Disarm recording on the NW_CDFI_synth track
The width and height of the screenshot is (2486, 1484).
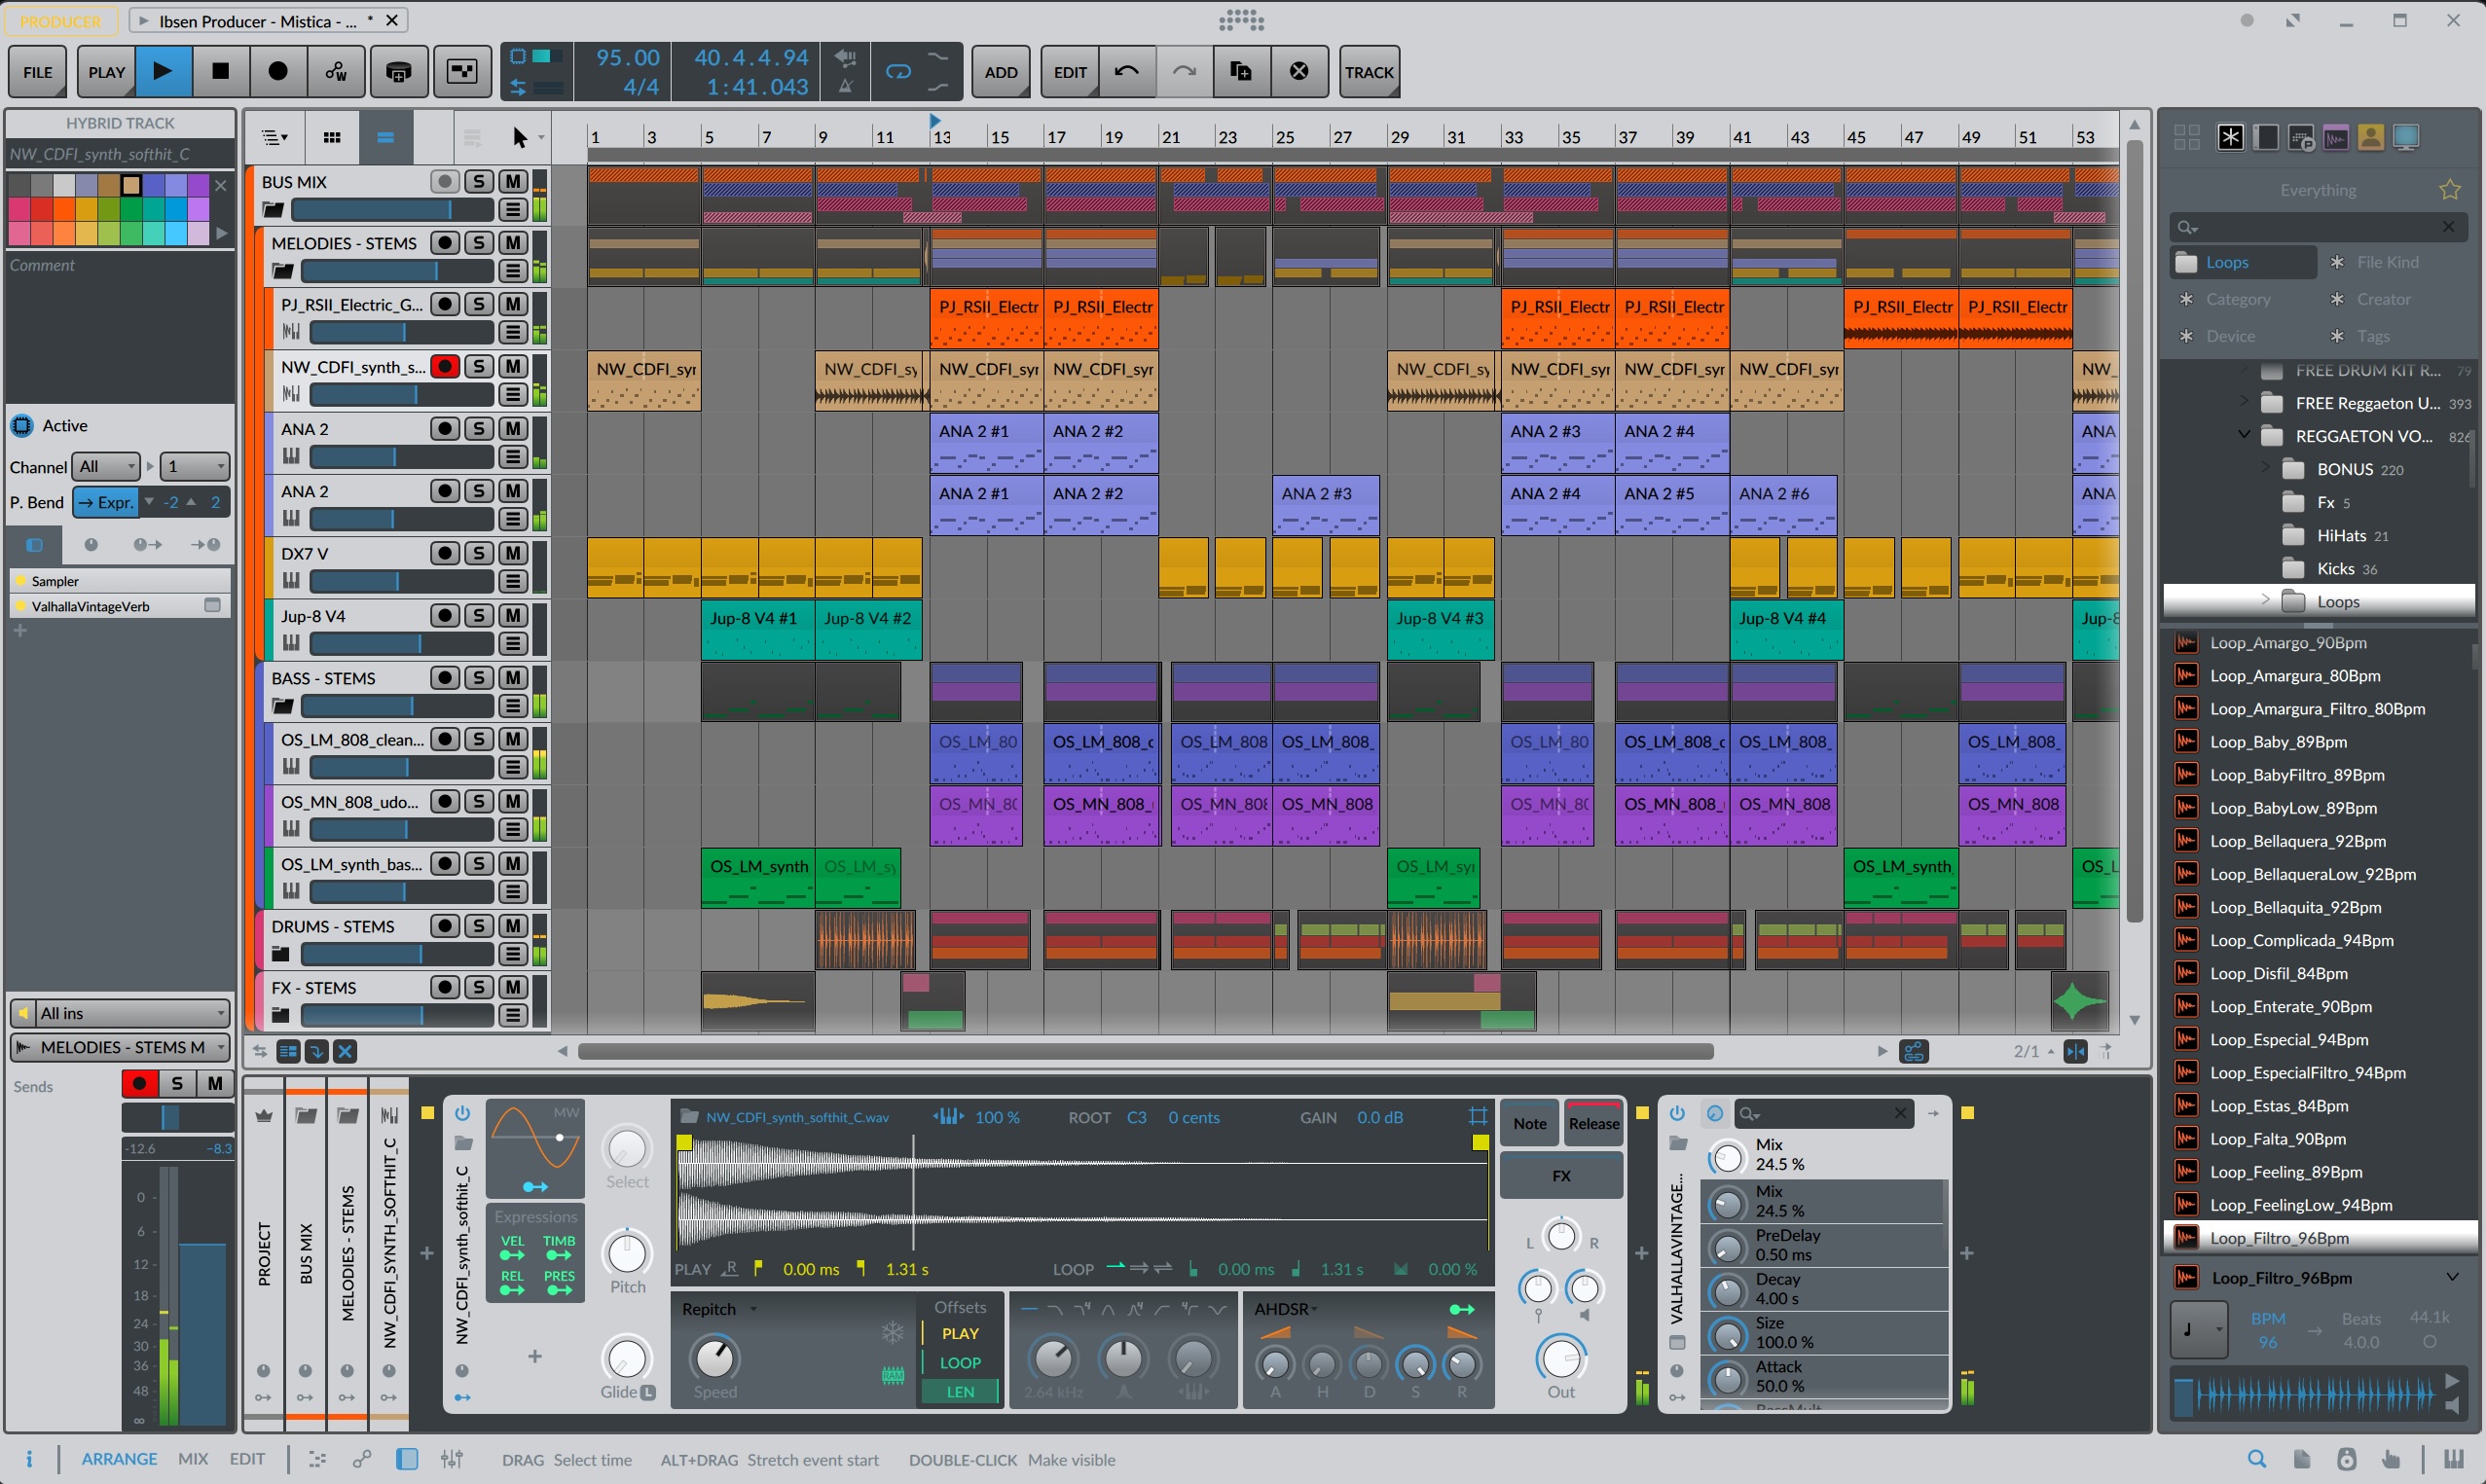(445, 366)
